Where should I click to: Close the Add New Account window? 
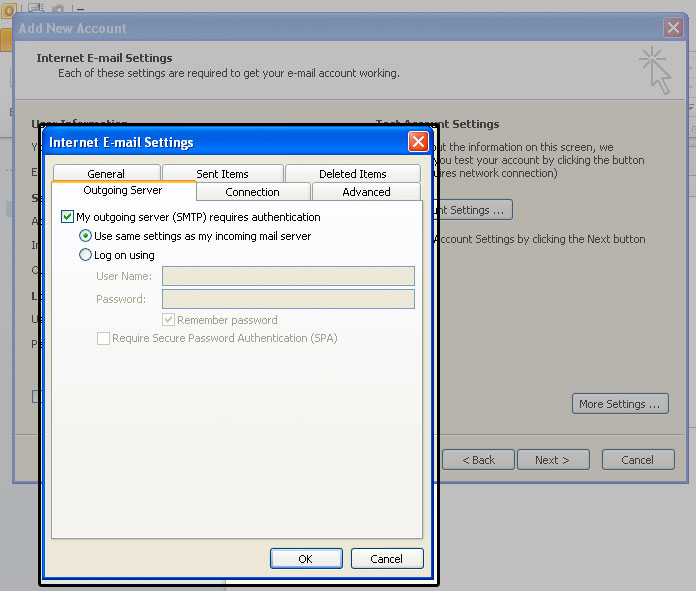(x=673, y=28)
